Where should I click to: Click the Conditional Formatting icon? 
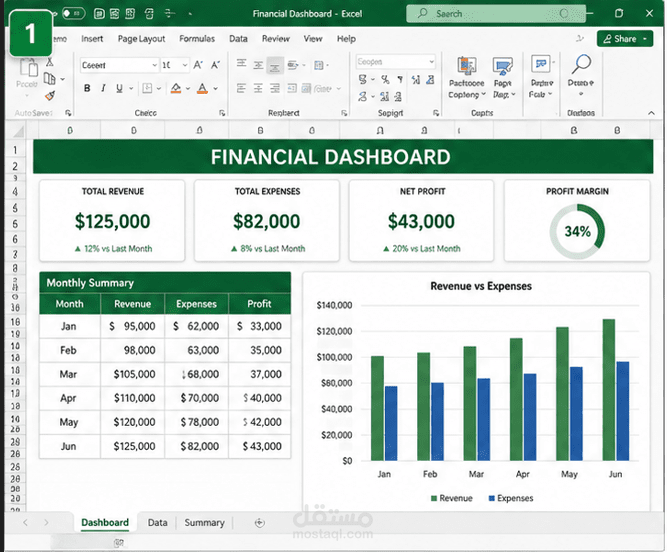click(x=466, y=66)
